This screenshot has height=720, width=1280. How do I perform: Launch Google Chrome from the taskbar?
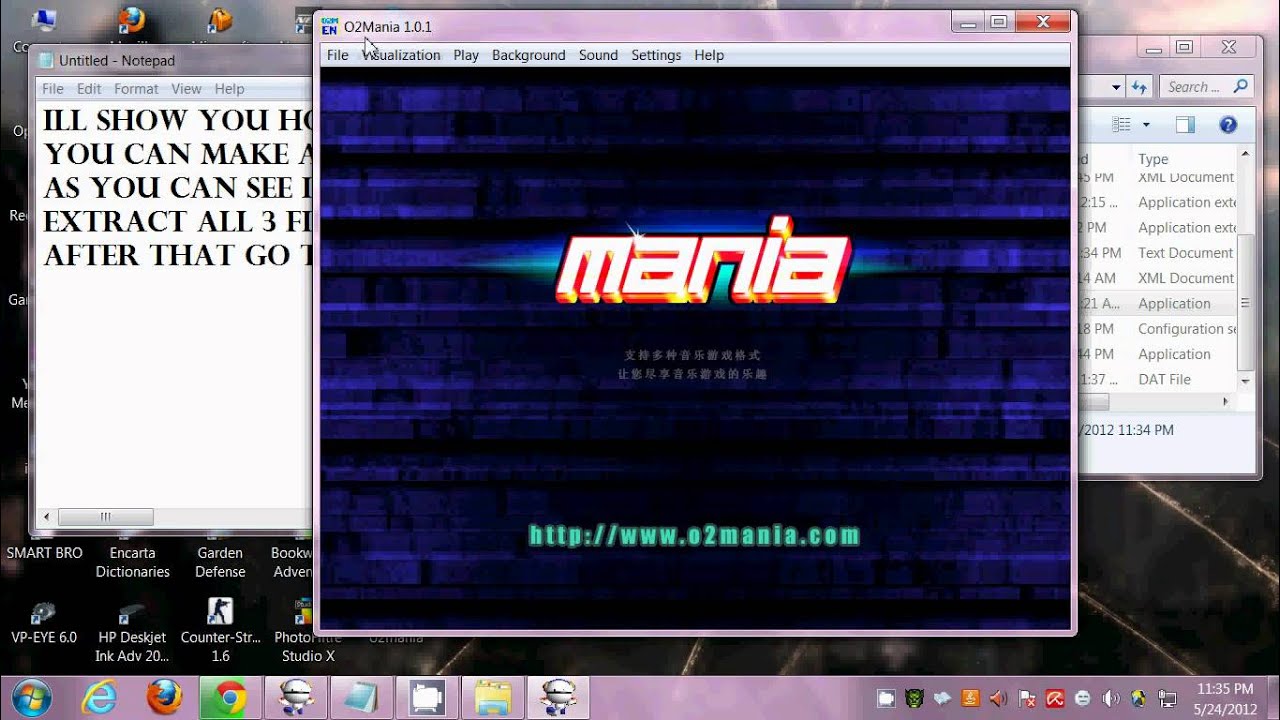coord(230,697)
